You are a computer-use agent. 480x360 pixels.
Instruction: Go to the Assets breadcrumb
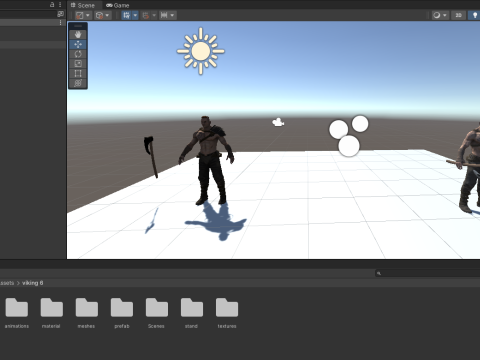pos(7,283)
